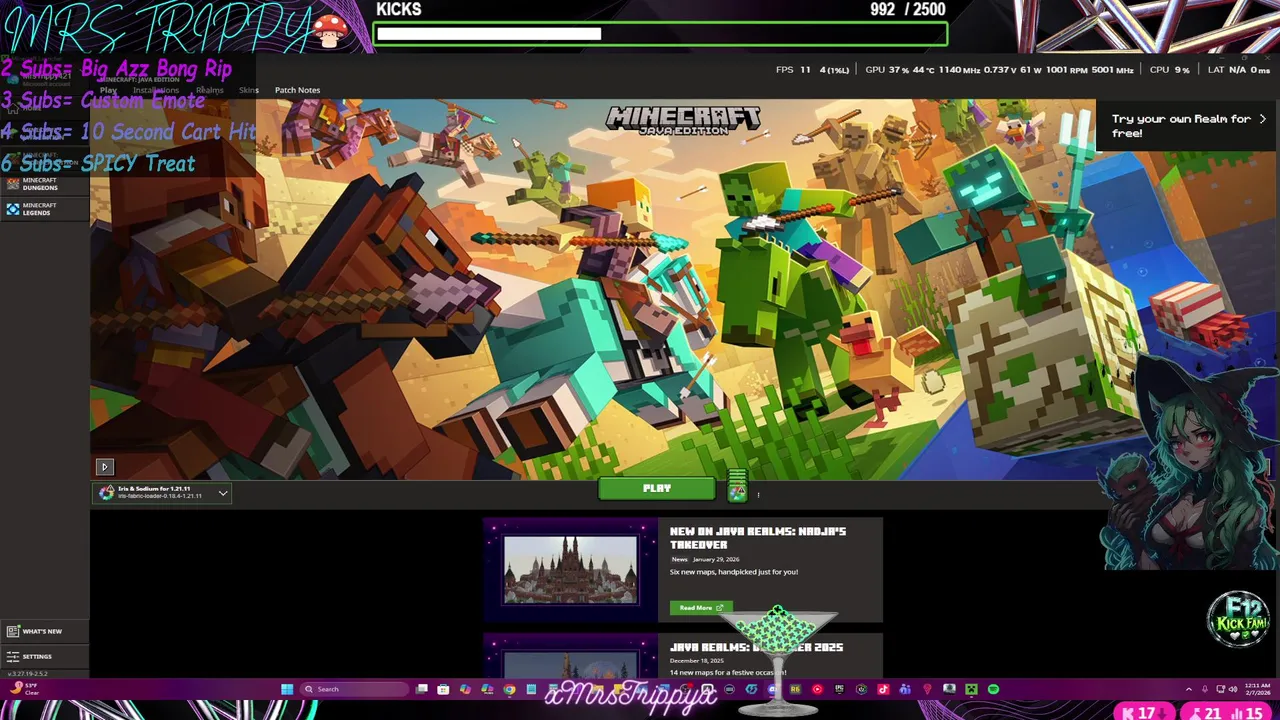
Task: Open the Minecraft Launcher taskbar icon
Action: click(970, 689)
